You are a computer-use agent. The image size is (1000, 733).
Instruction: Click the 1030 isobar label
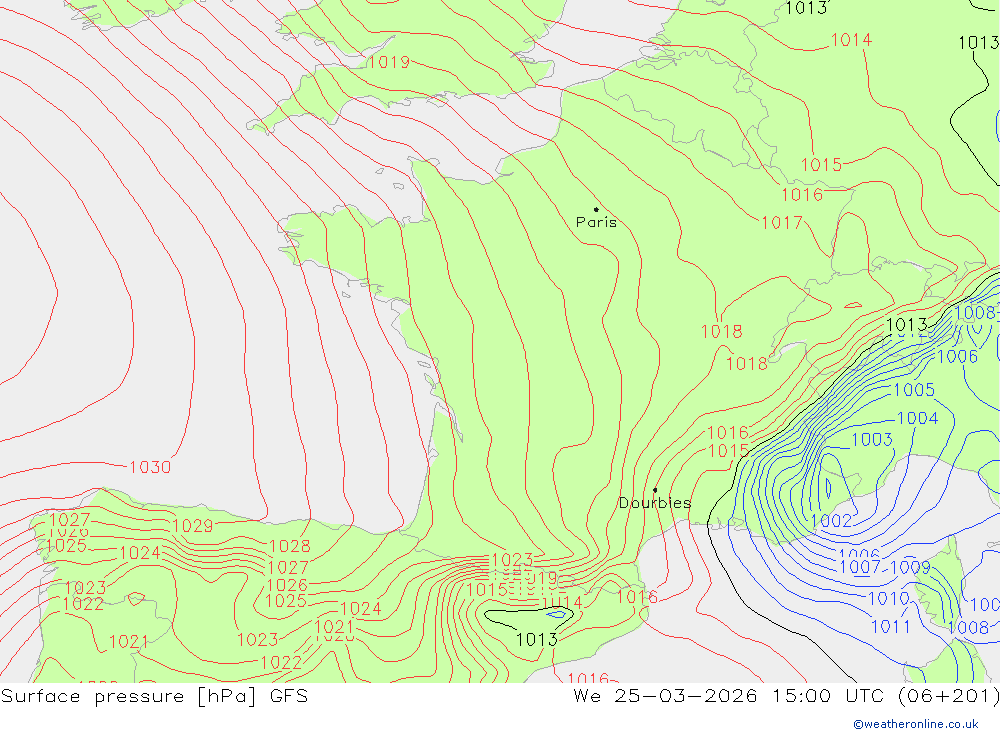pyautogui.click(x=150, y=467)
